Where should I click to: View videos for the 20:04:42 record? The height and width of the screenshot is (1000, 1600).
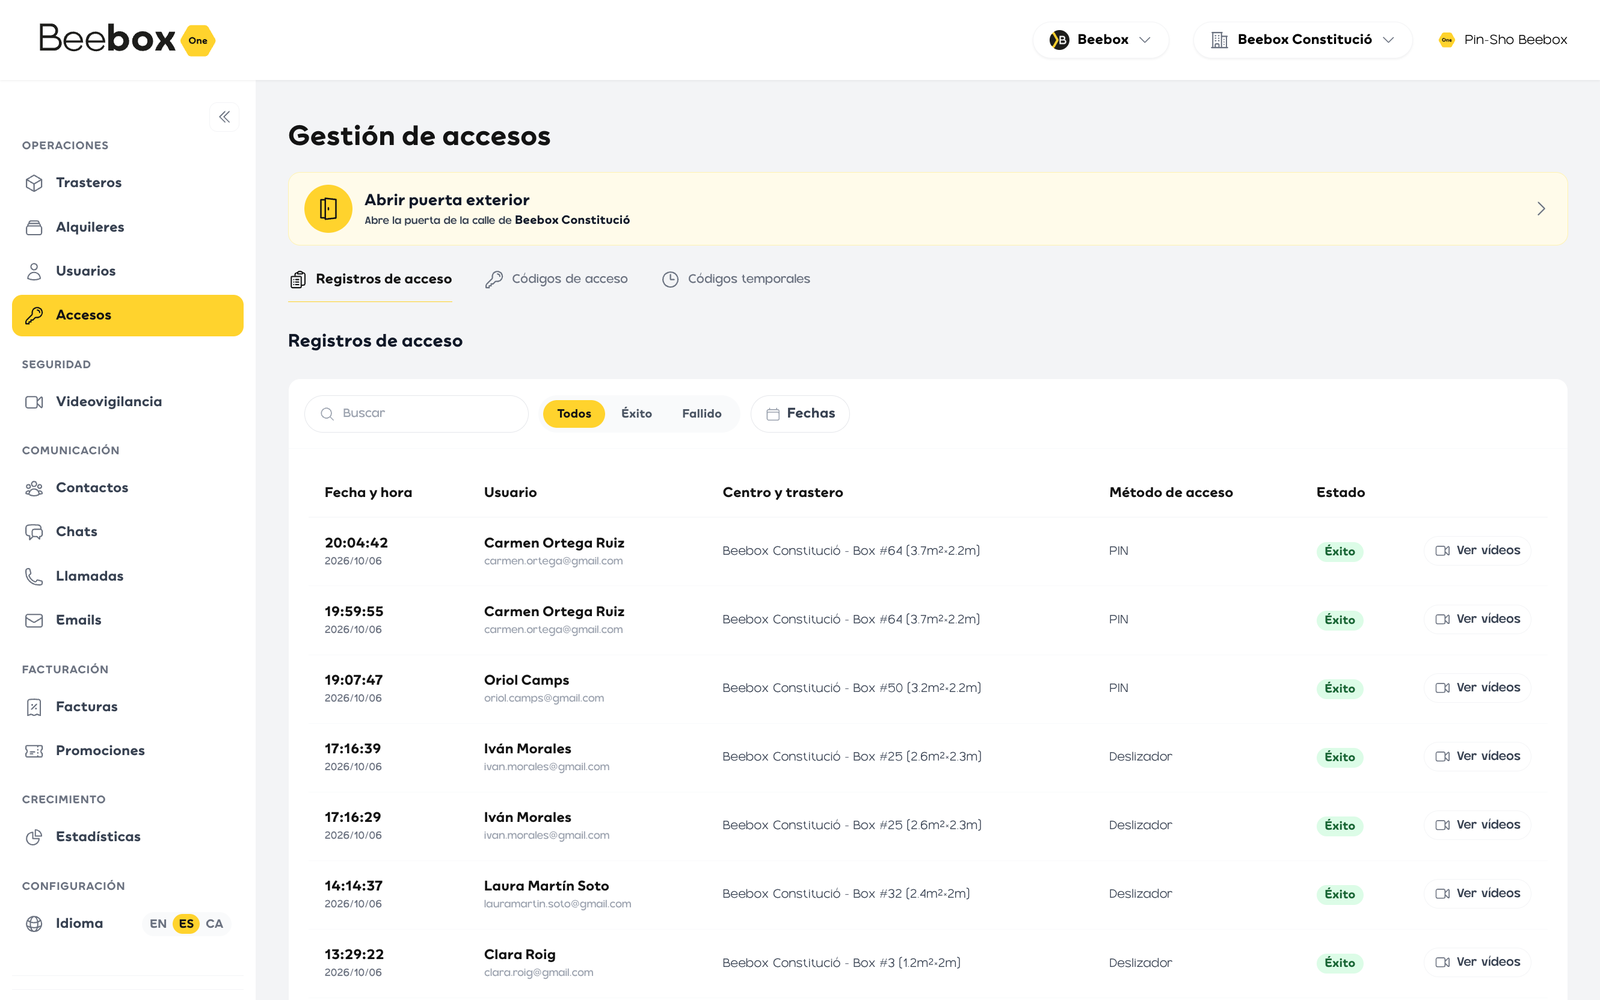pos(1478,551)
